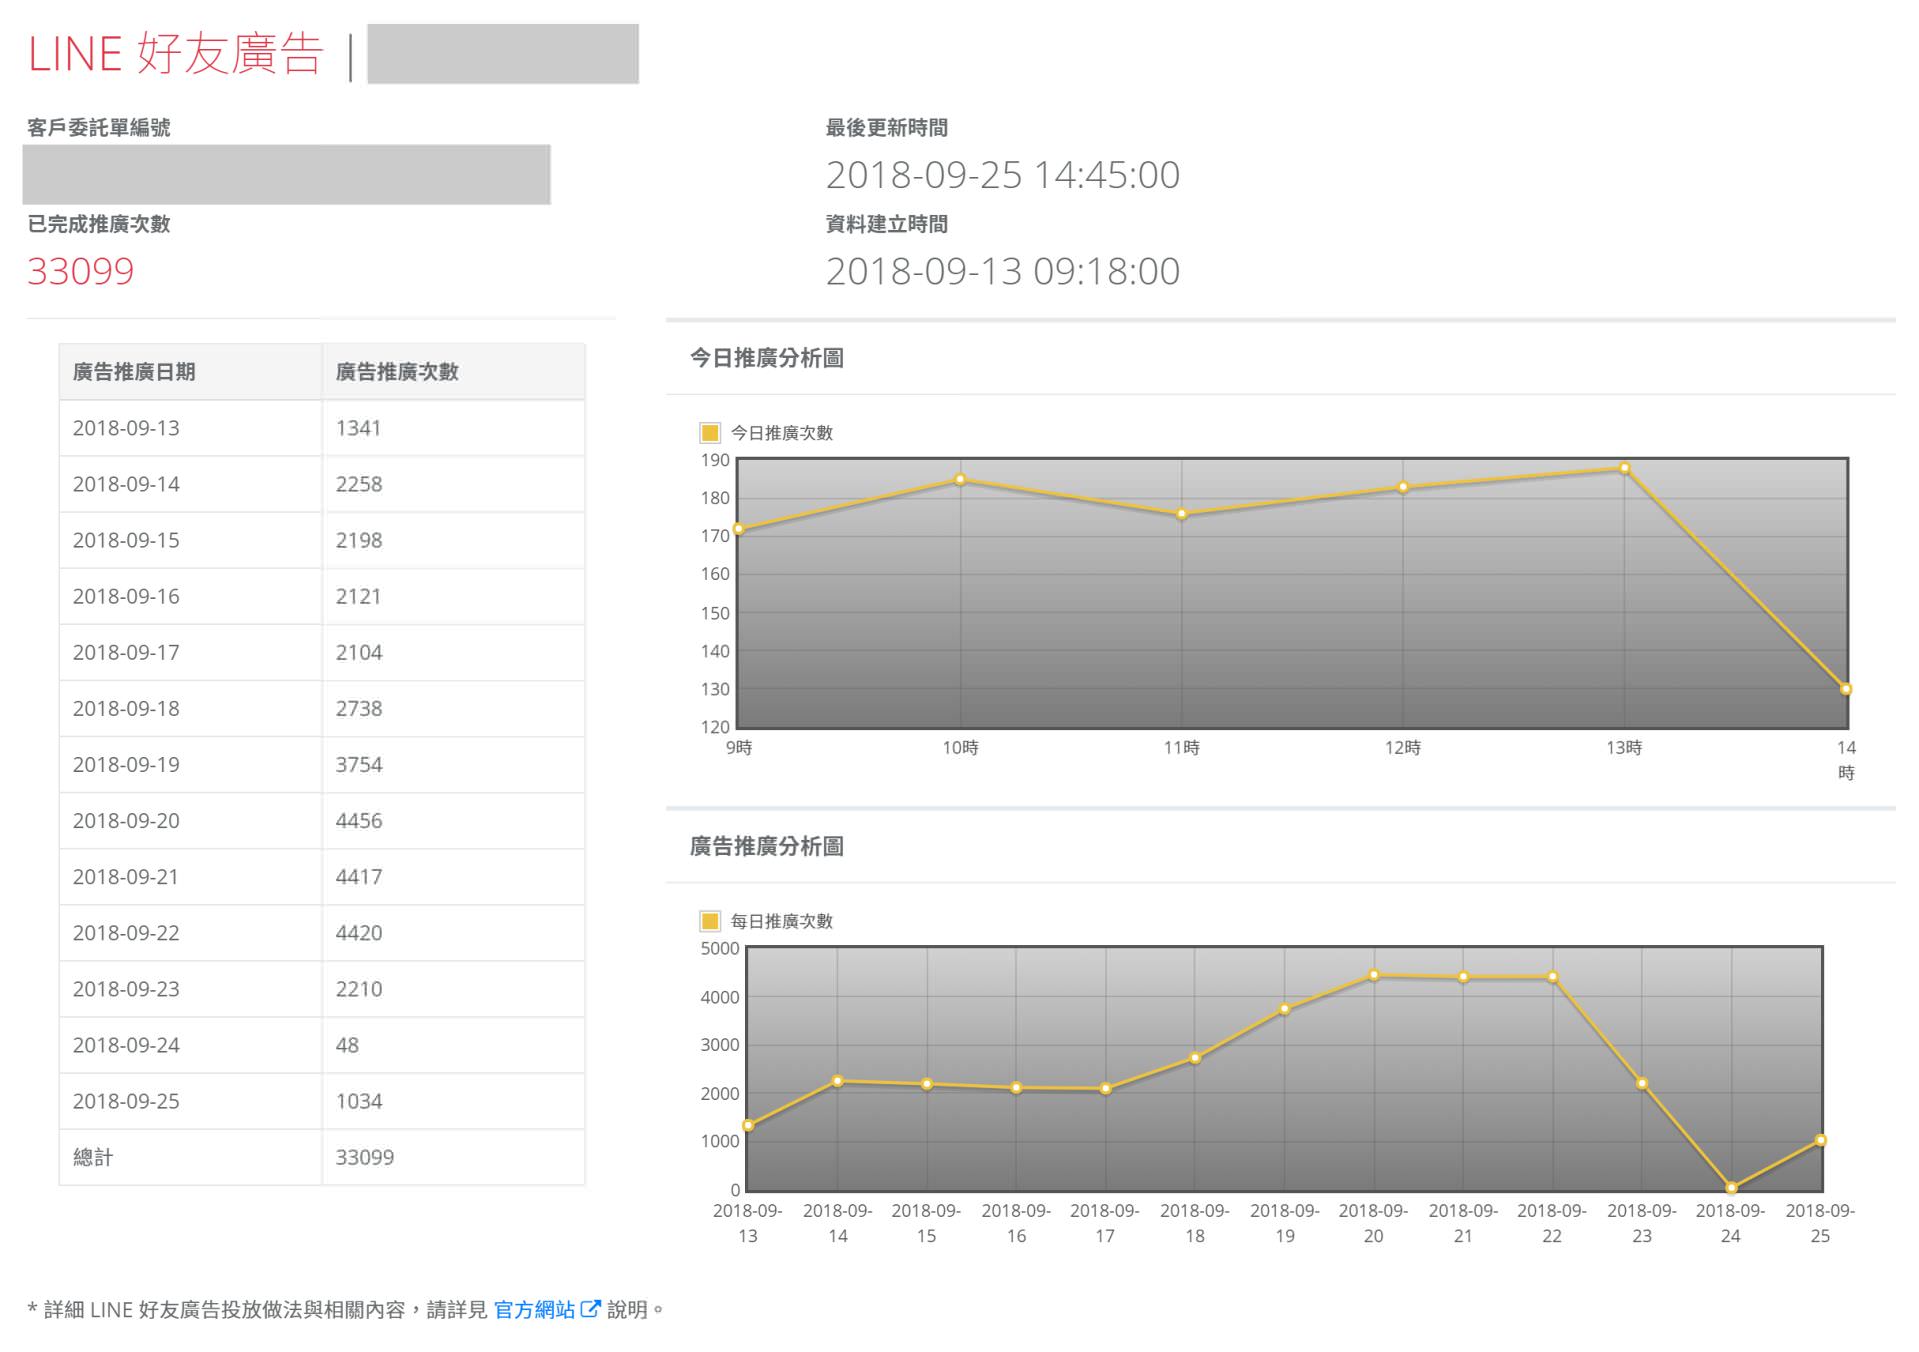Collapse the data table header 廣告推廣日期
Screen dimensions: 1919x1352
[137, 371]
